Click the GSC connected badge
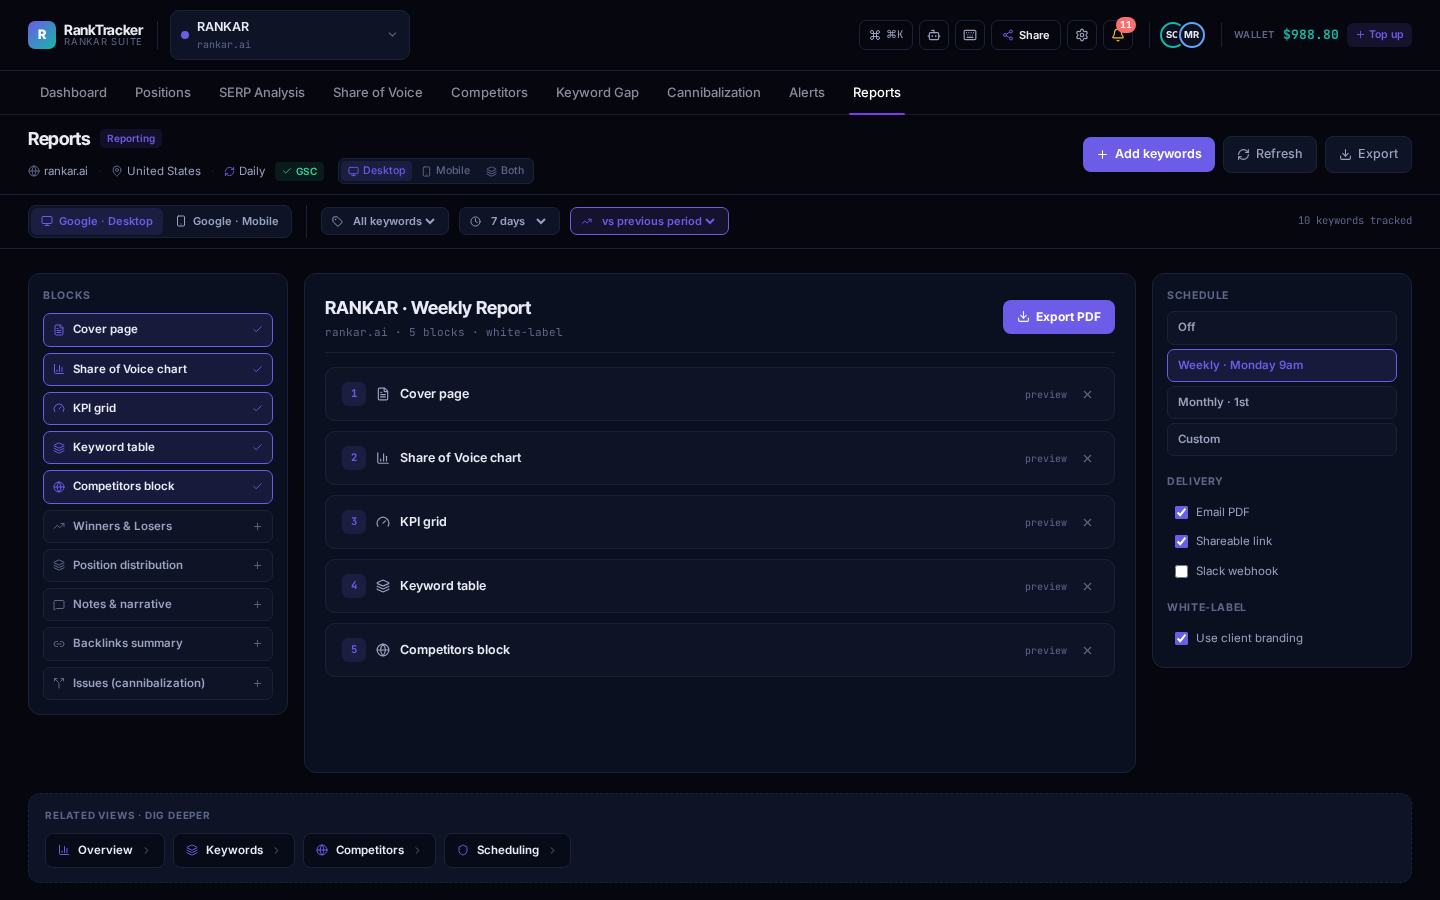The height and width of the screenshot is (900, 1440). coord(299,171)
